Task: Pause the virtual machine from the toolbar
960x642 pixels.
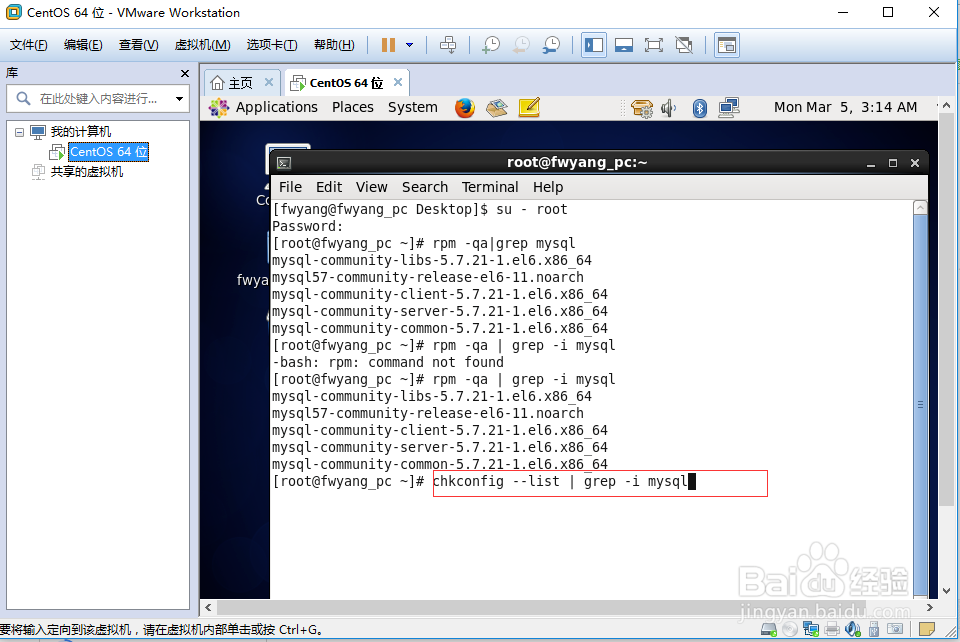Action: coord(388,45)
